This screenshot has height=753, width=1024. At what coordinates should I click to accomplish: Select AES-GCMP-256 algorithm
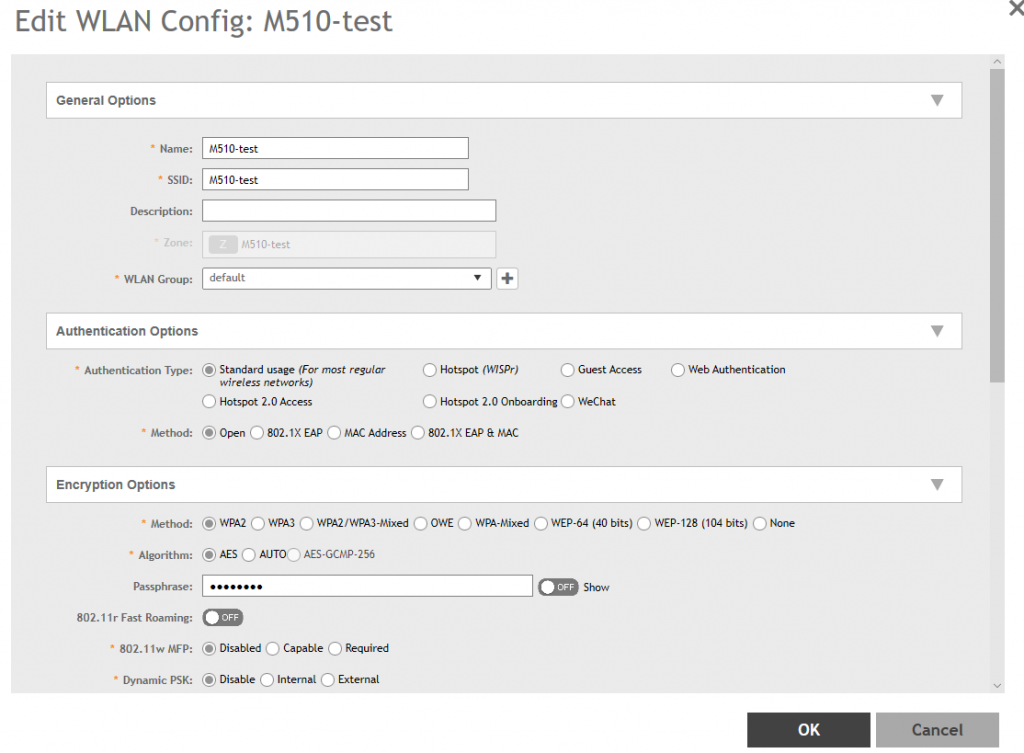[x=296, y=555]
